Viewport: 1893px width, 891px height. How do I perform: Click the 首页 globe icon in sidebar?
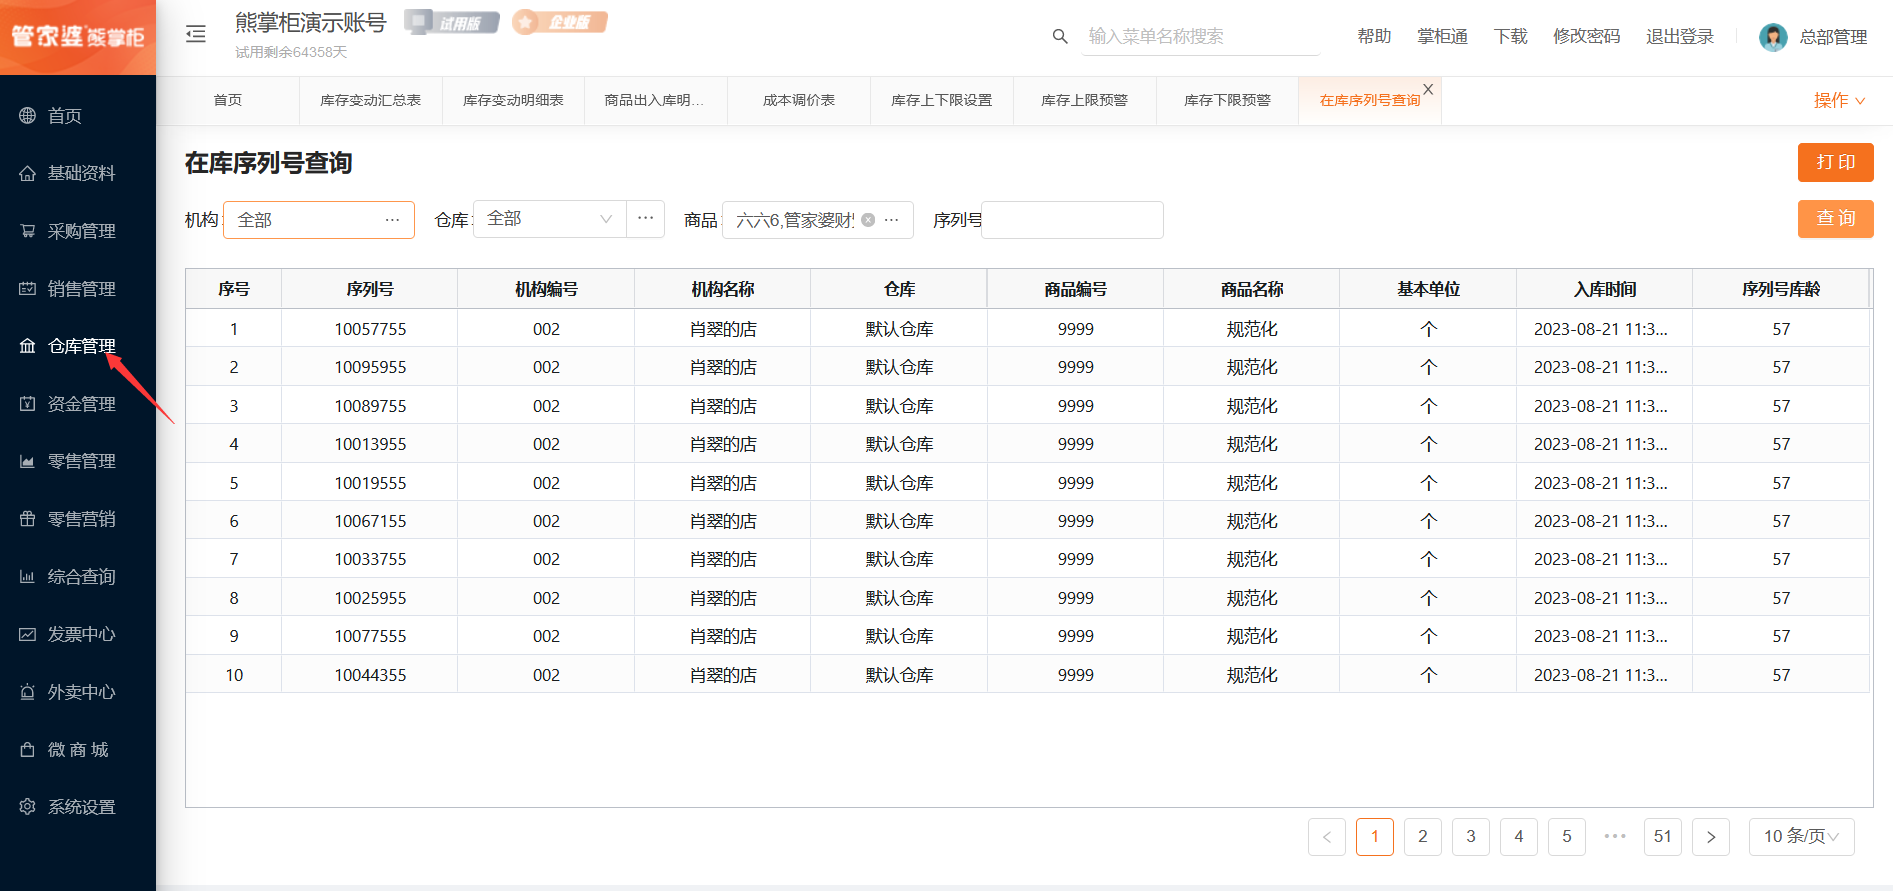(x=28, y=116)
